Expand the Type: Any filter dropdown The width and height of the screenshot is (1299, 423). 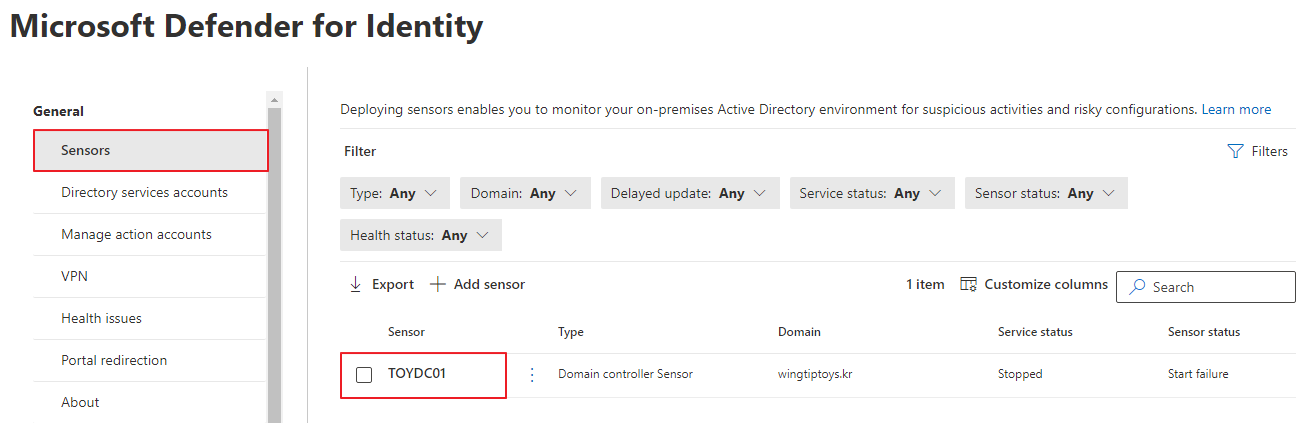[394, 193]
